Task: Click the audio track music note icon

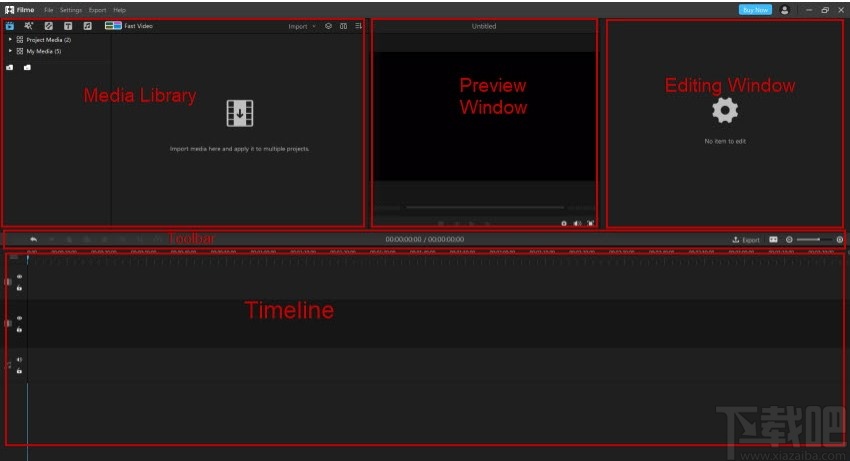Action: 8,365
